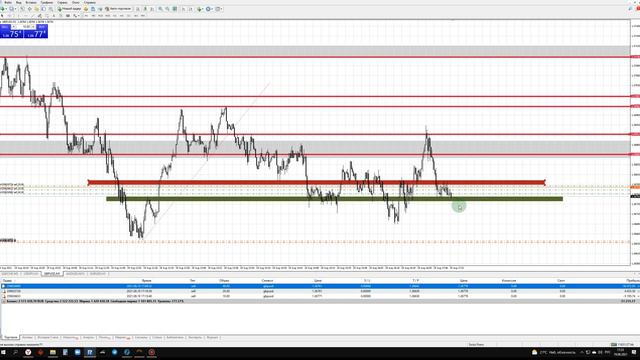The width and height of the screenshot is (640, 360).
Task: Switch chart type to Line Chart
Action: [151, 9]
